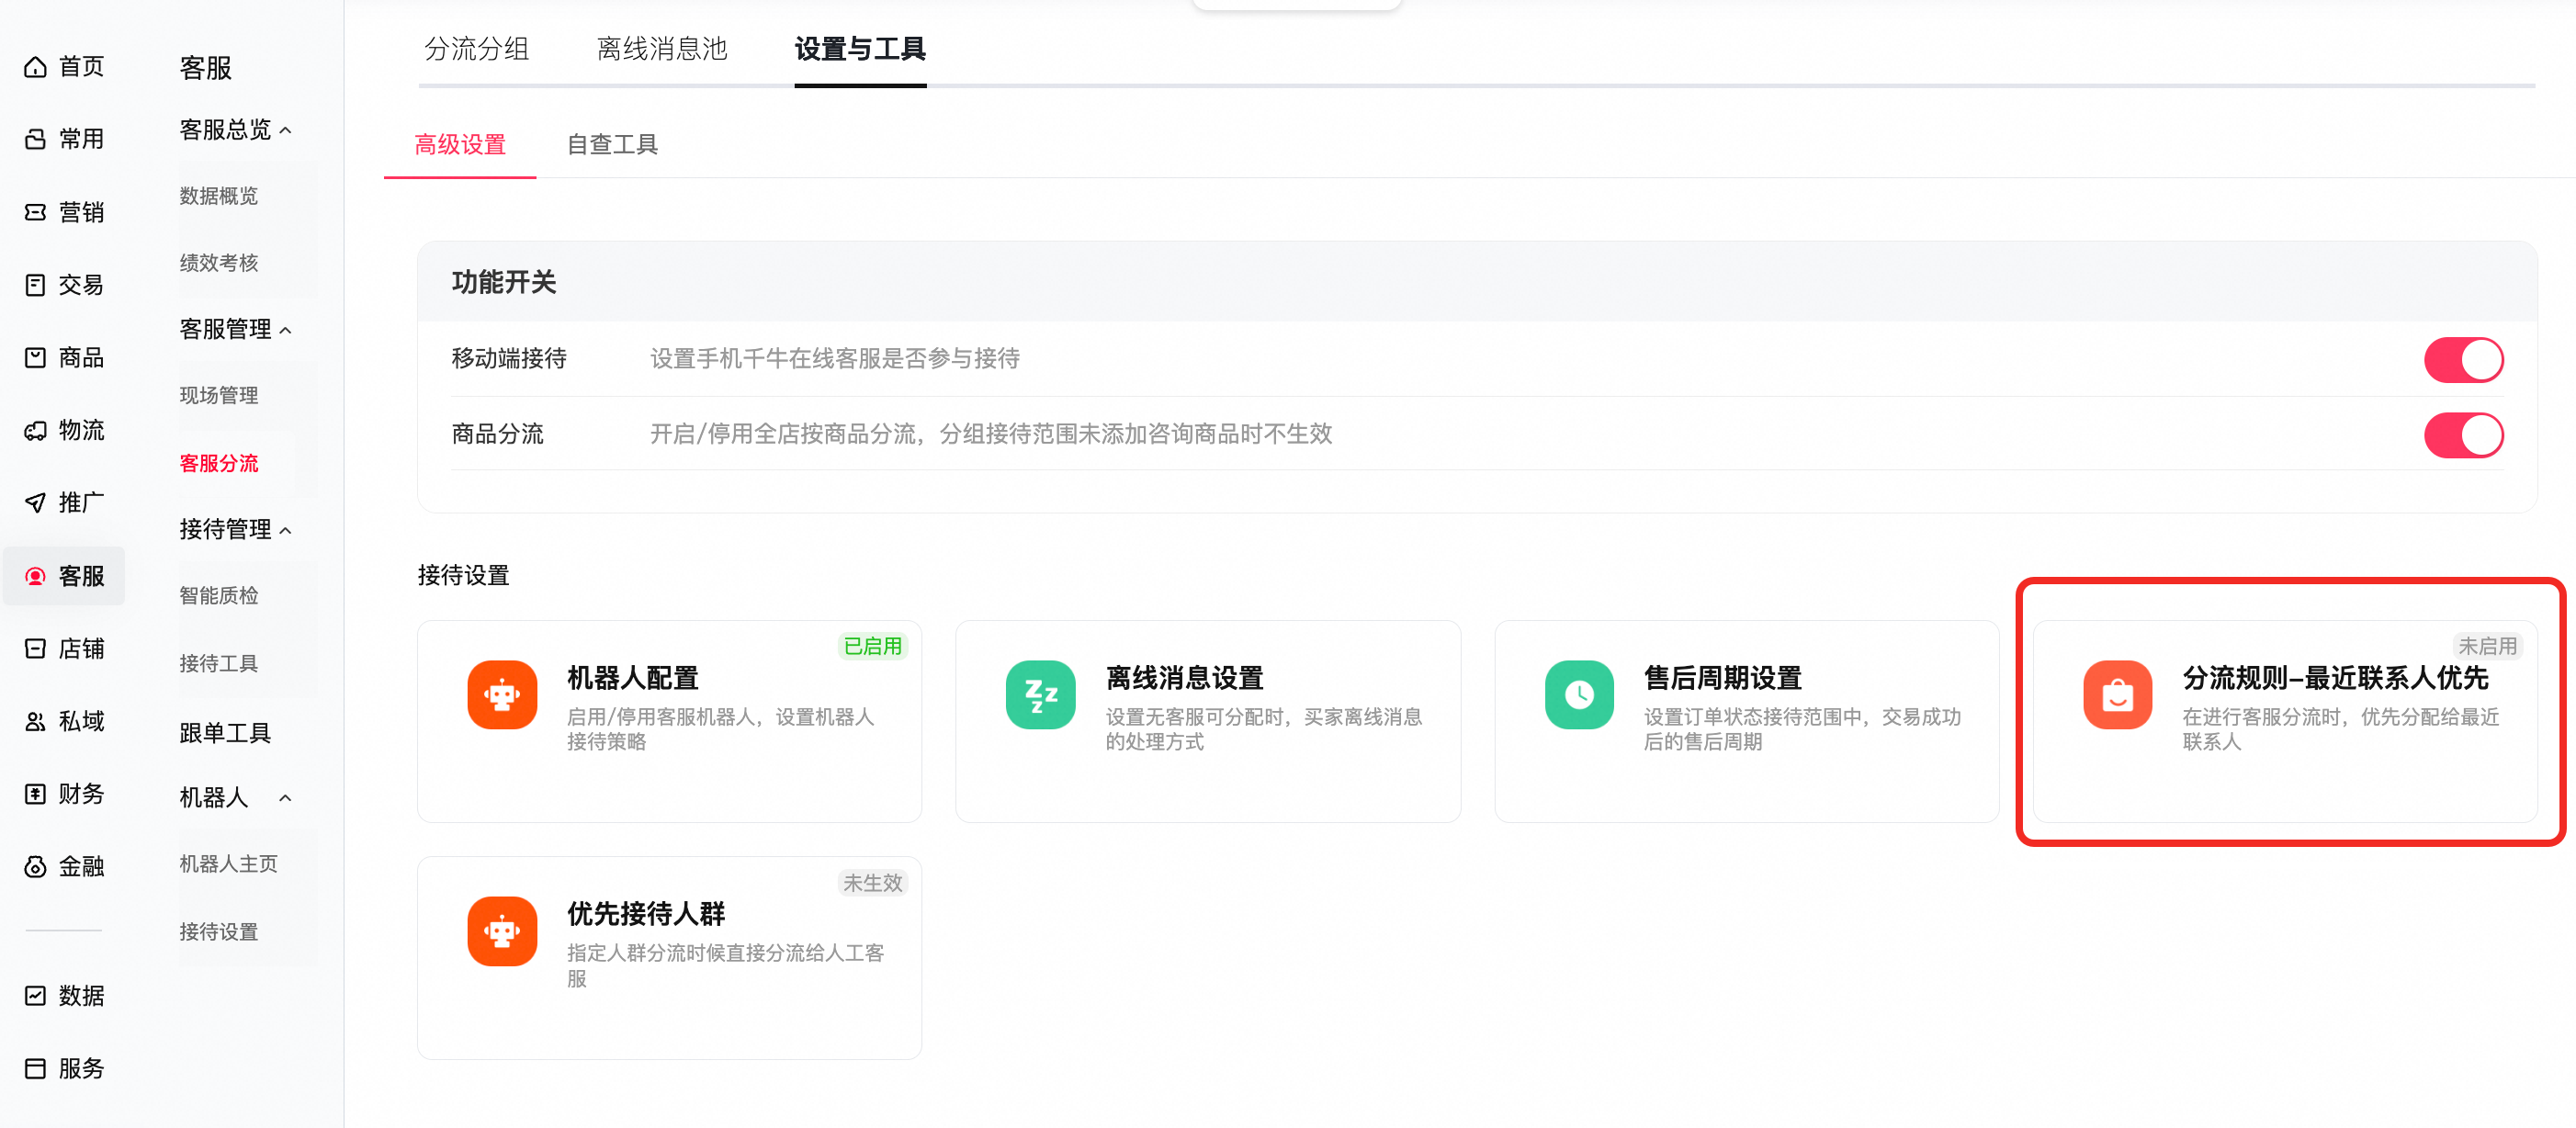Open 接待工具 in the side menu
Viewport: 2576px width, 1128px height.
coord(219,663)
